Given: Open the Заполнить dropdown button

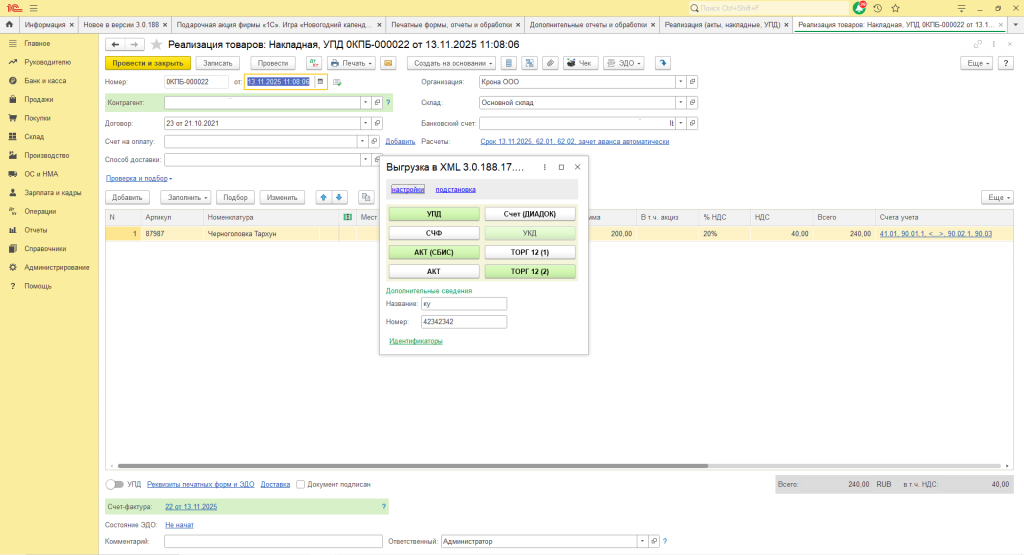Looking at the screenshot, I should point(187,197).
